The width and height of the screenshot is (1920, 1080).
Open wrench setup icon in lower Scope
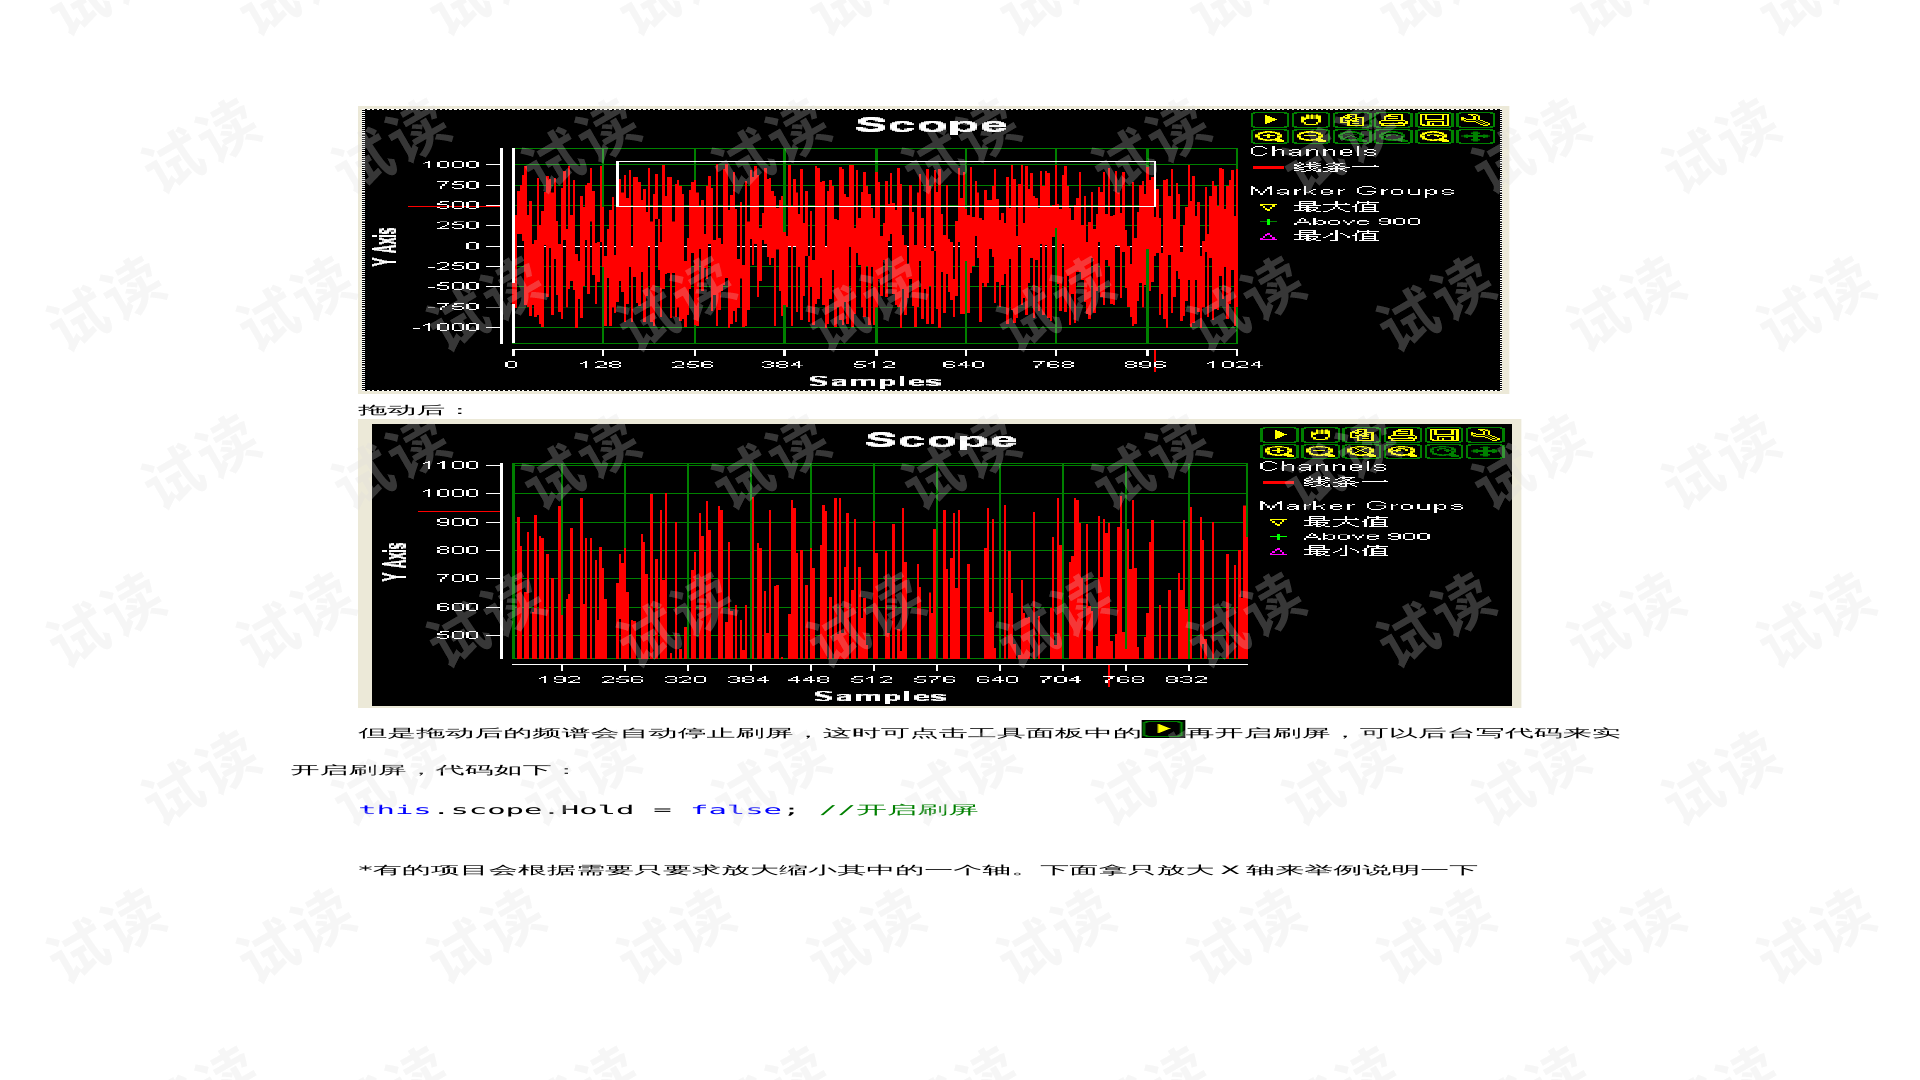tap(1485, 435)
